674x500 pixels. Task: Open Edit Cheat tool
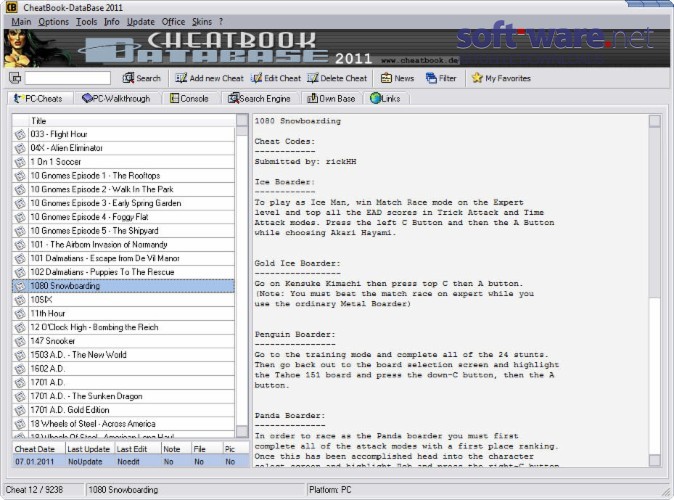coord(276,78)
